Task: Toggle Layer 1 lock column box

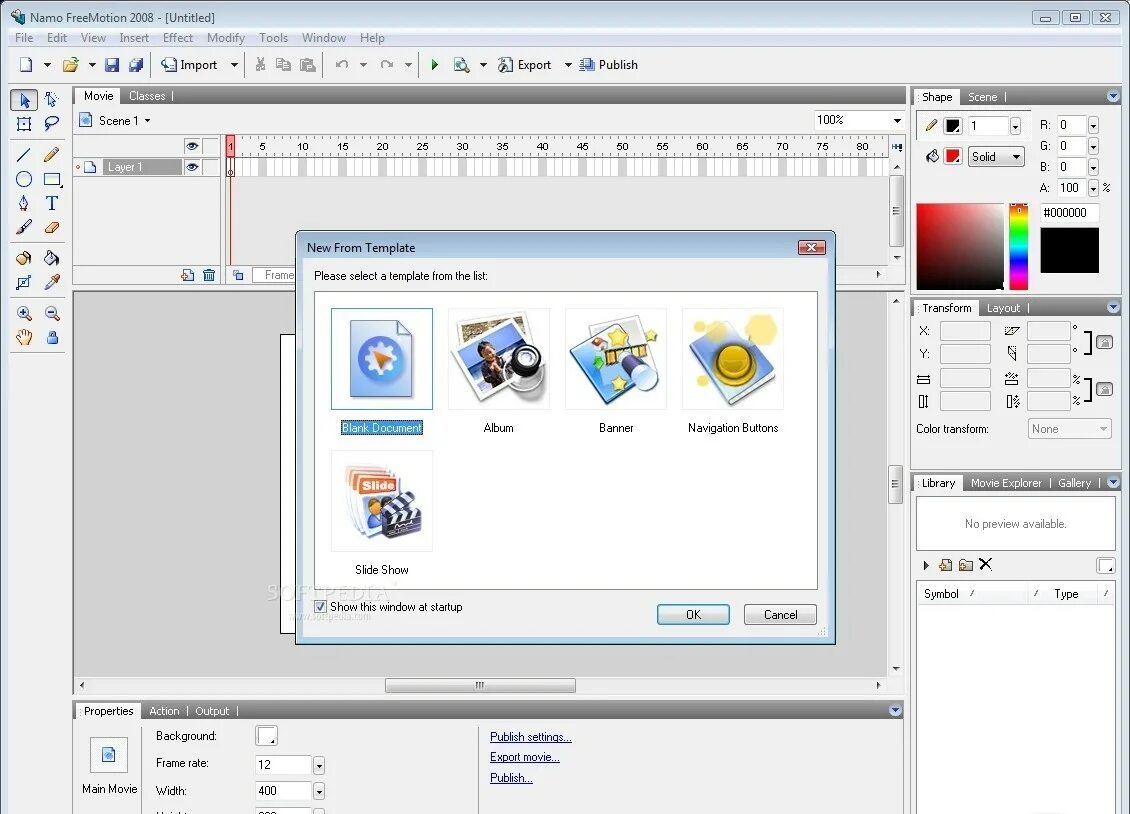Action: click(210, 167)
